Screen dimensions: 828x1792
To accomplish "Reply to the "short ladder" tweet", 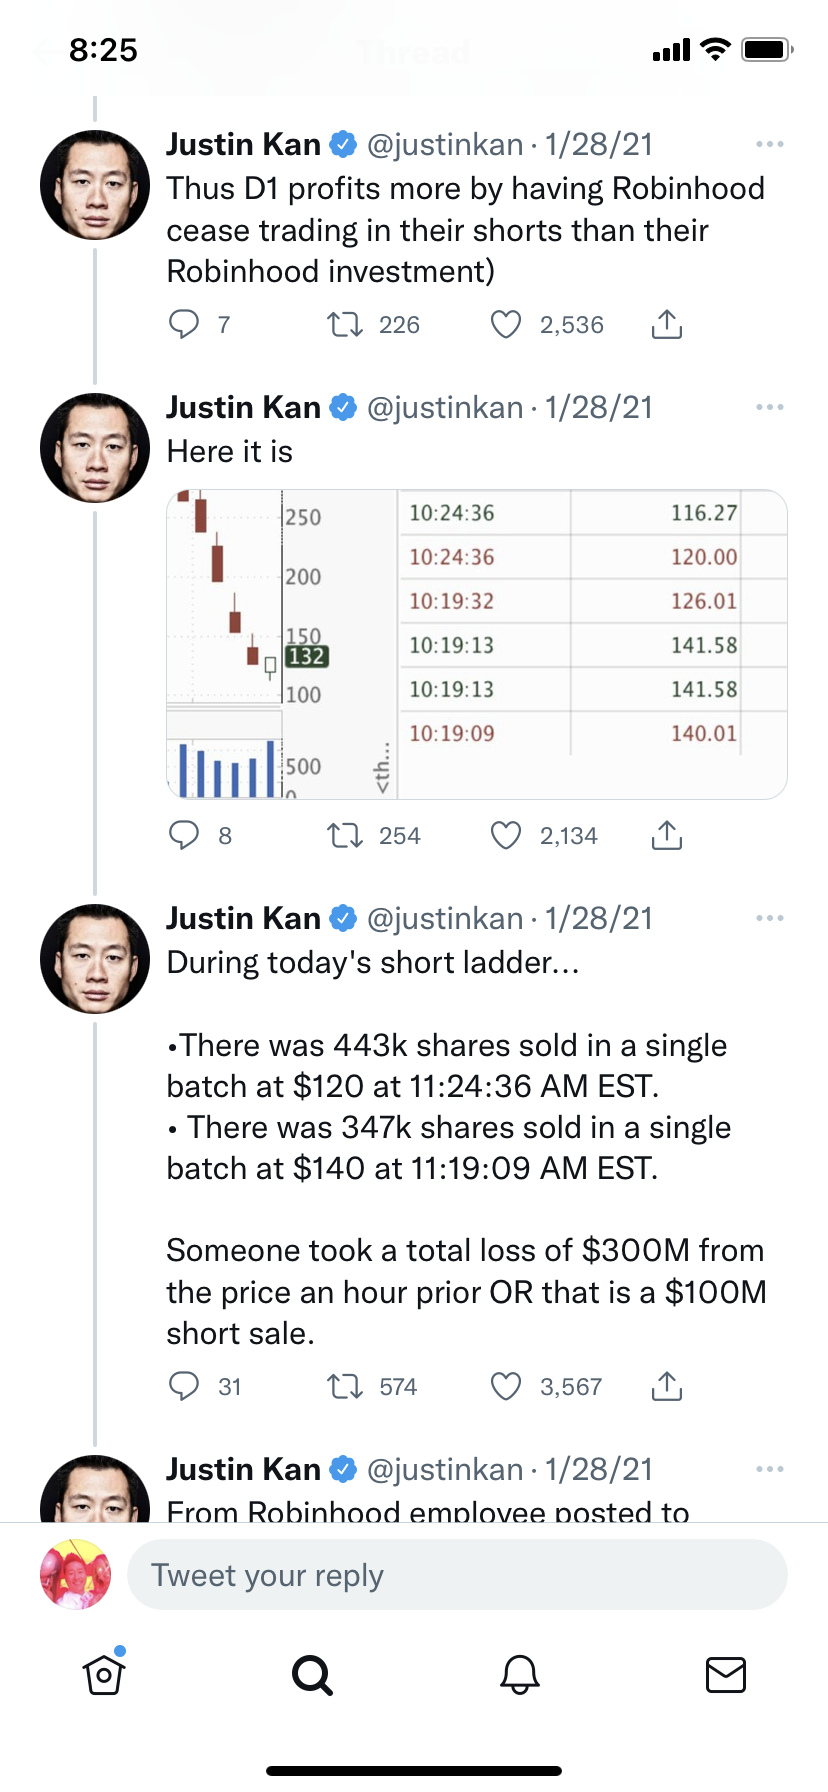I will click(x=184, y=1386).
